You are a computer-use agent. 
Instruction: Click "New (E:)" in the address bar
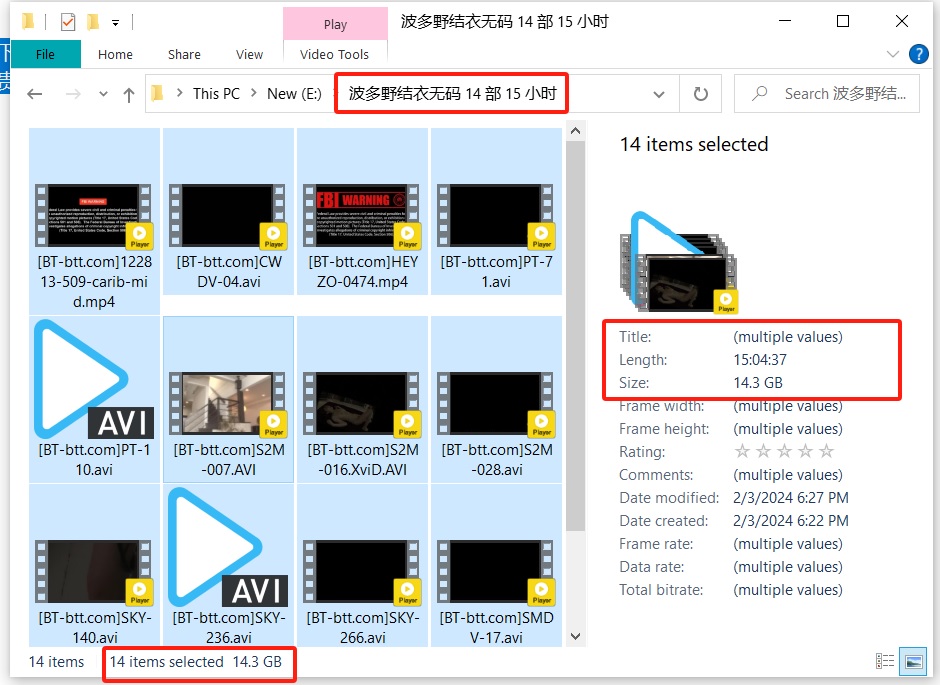pyautogui.click(x=293, y=94)
